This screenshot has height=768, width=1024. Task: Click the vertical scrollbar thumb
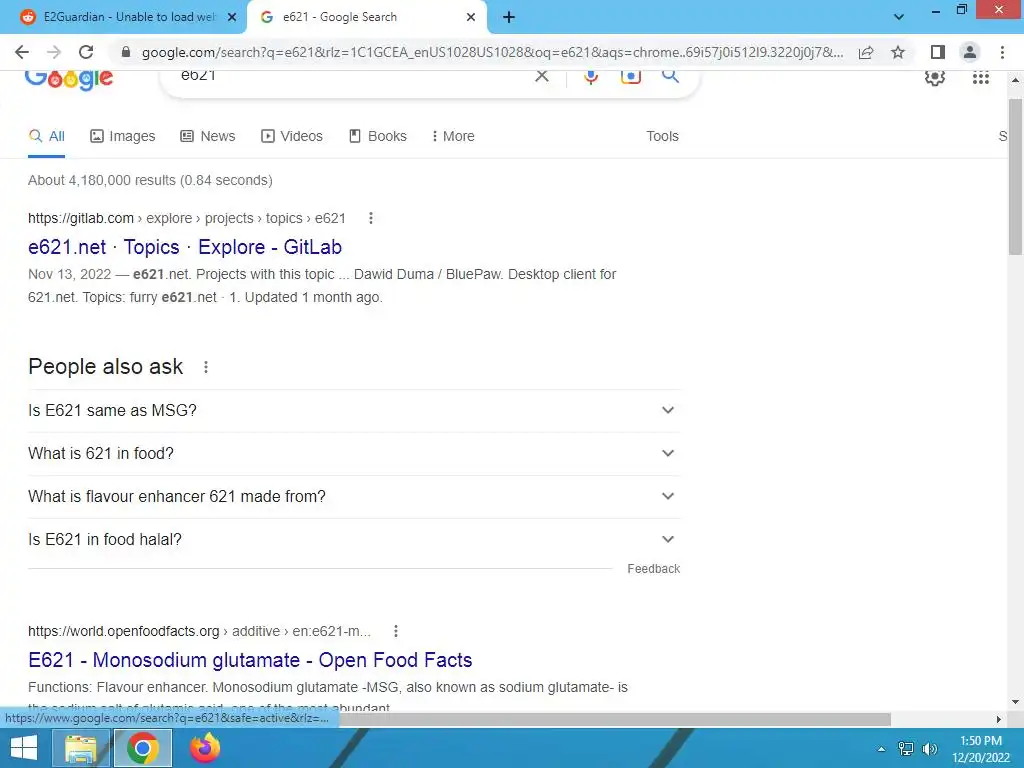[x=1015, y=176]
